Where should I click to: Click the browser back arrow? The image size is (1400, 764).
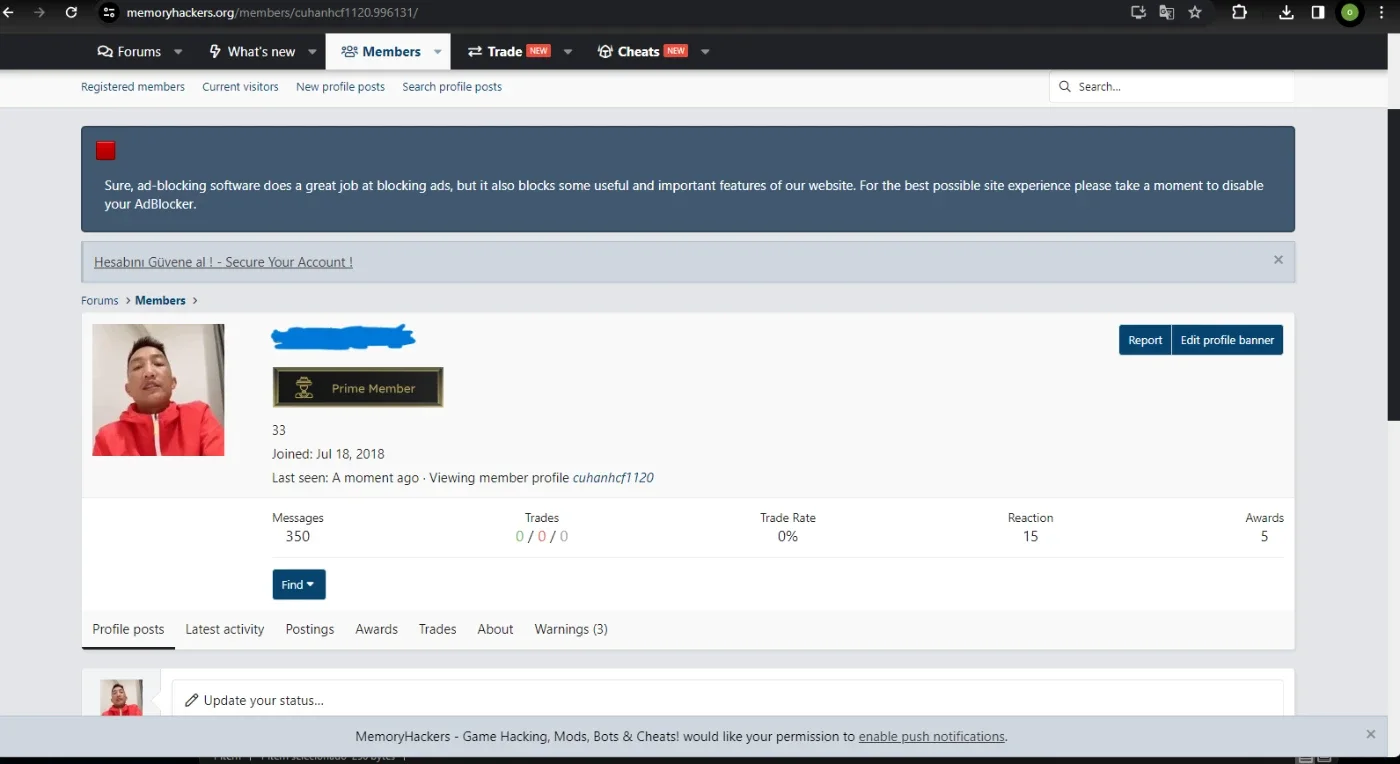click(x=8, y=12)
